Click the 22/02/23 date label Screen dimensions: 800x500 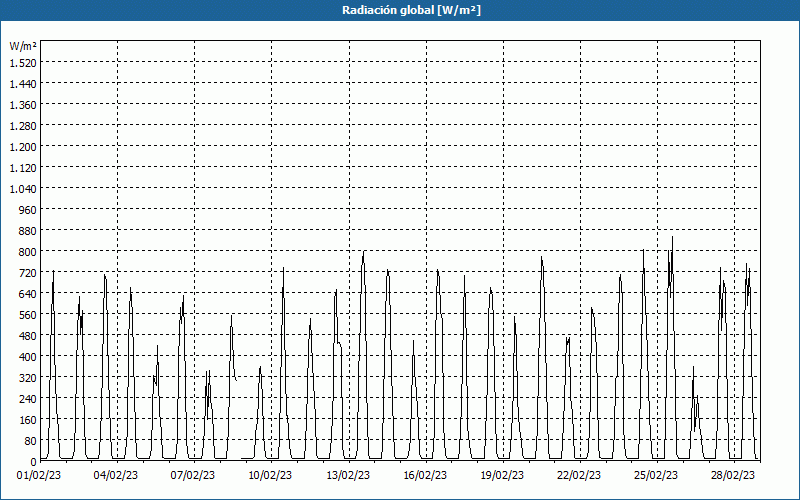579,475
